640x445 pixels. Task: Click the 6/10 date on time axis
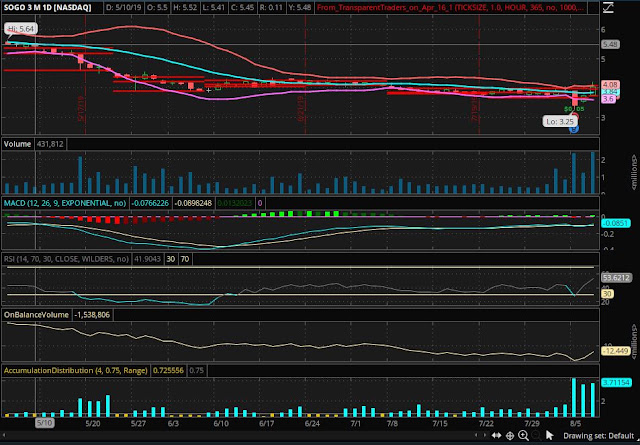coord(221,423)
